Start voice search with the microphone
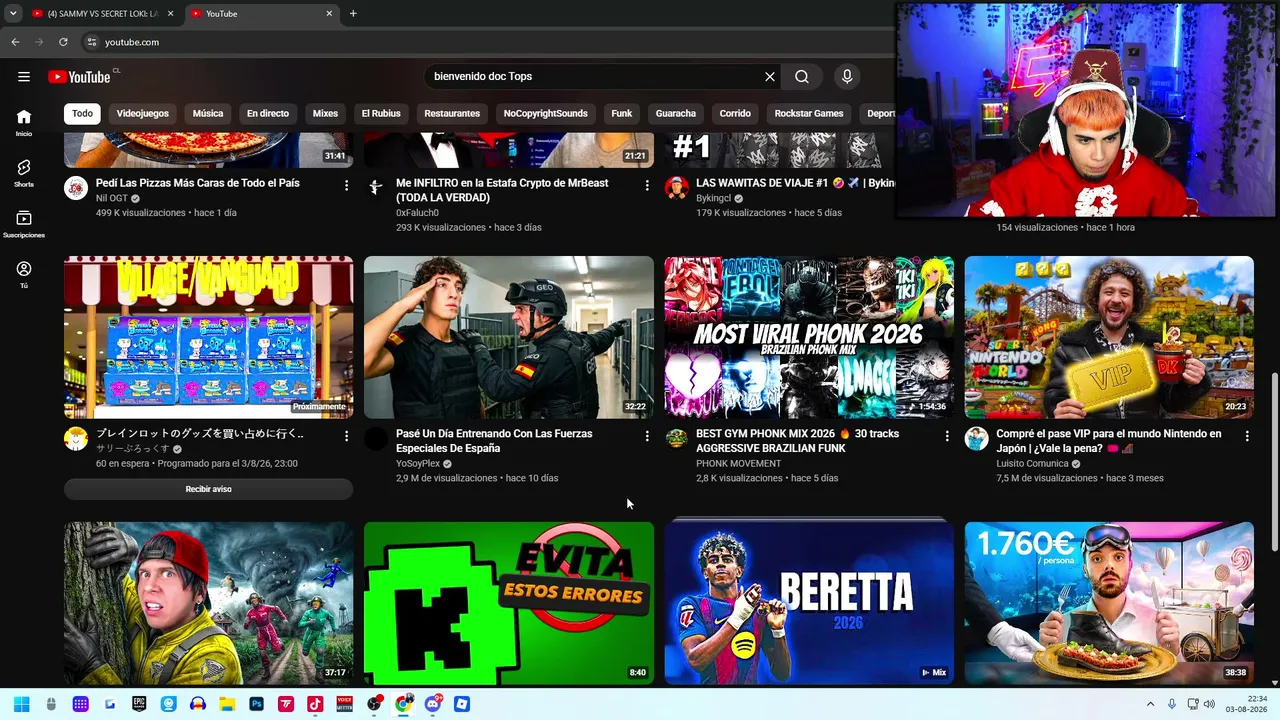The width and height of the screenshot is (1280, 720). pos(847,77)
